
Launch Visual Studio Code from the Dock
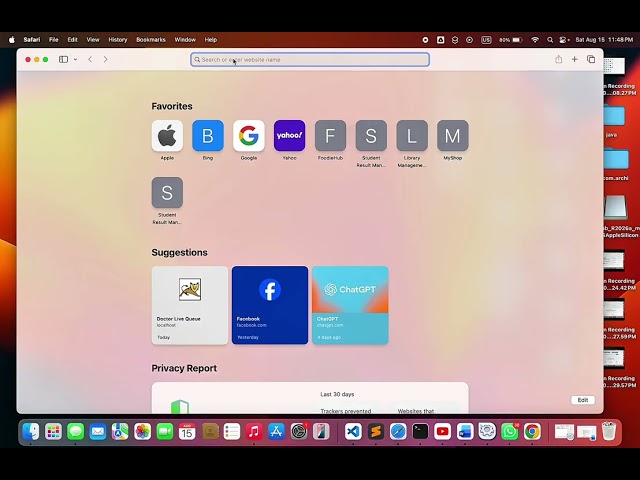tap(353, 431)
